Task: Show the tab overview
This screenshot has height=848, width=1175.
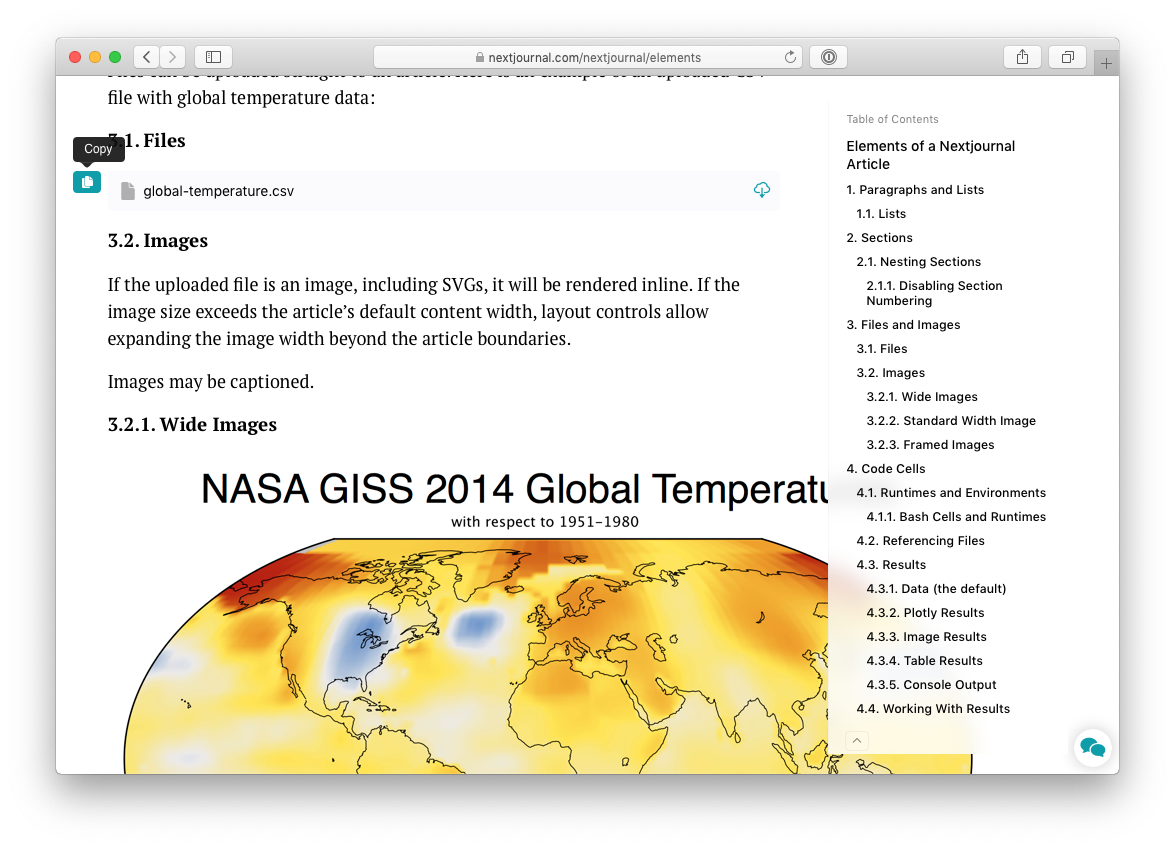Action: point(1068,57)
